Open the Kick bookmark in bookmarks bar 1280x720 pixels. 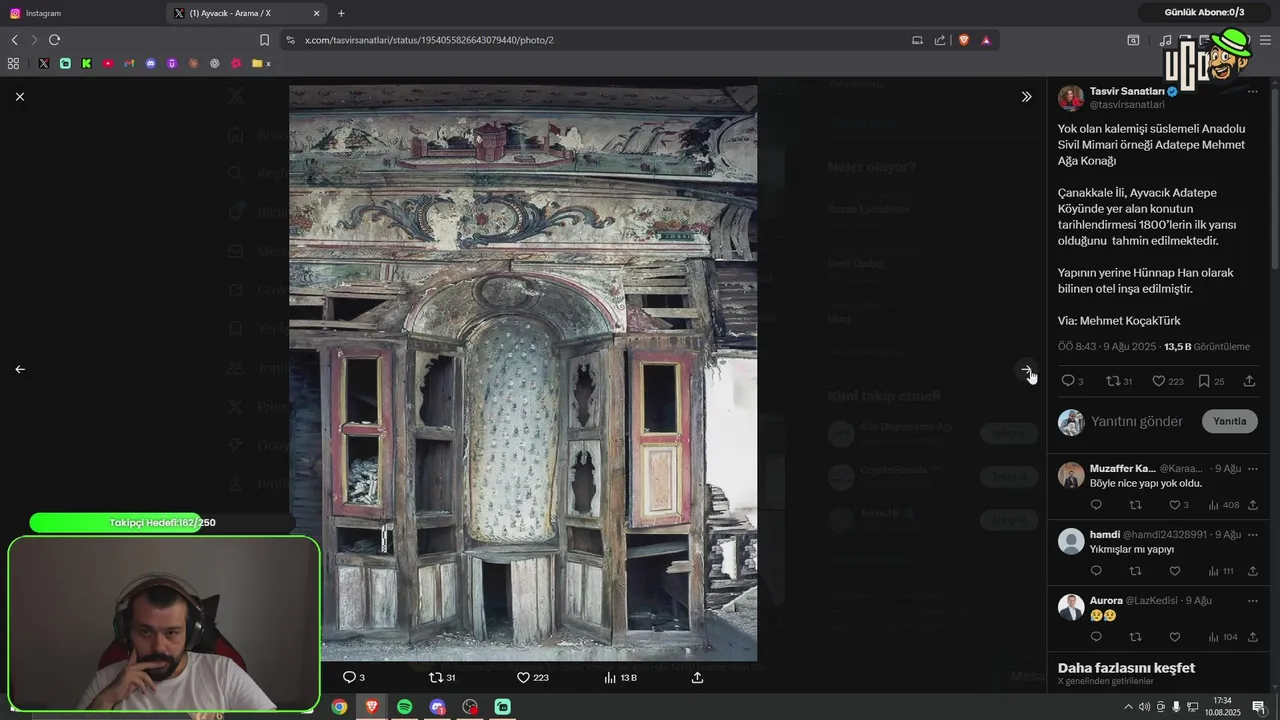(x=86, y=63)
